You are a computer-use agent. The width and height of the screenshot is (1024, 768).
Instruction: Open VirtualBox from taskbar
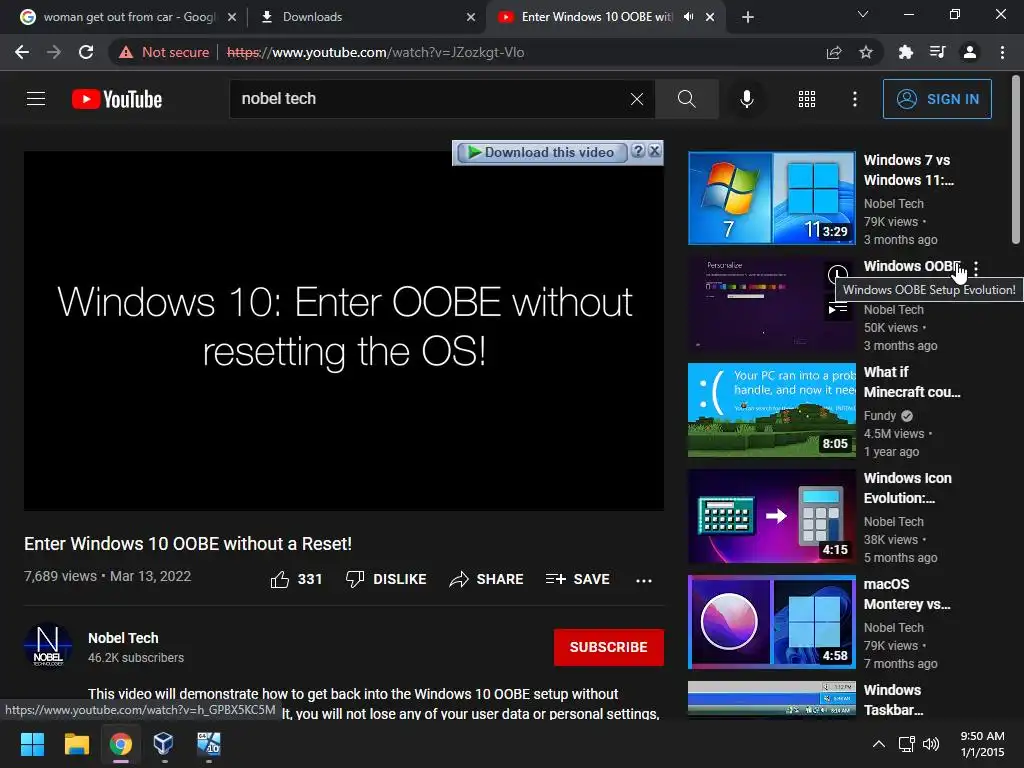point(164,744)
